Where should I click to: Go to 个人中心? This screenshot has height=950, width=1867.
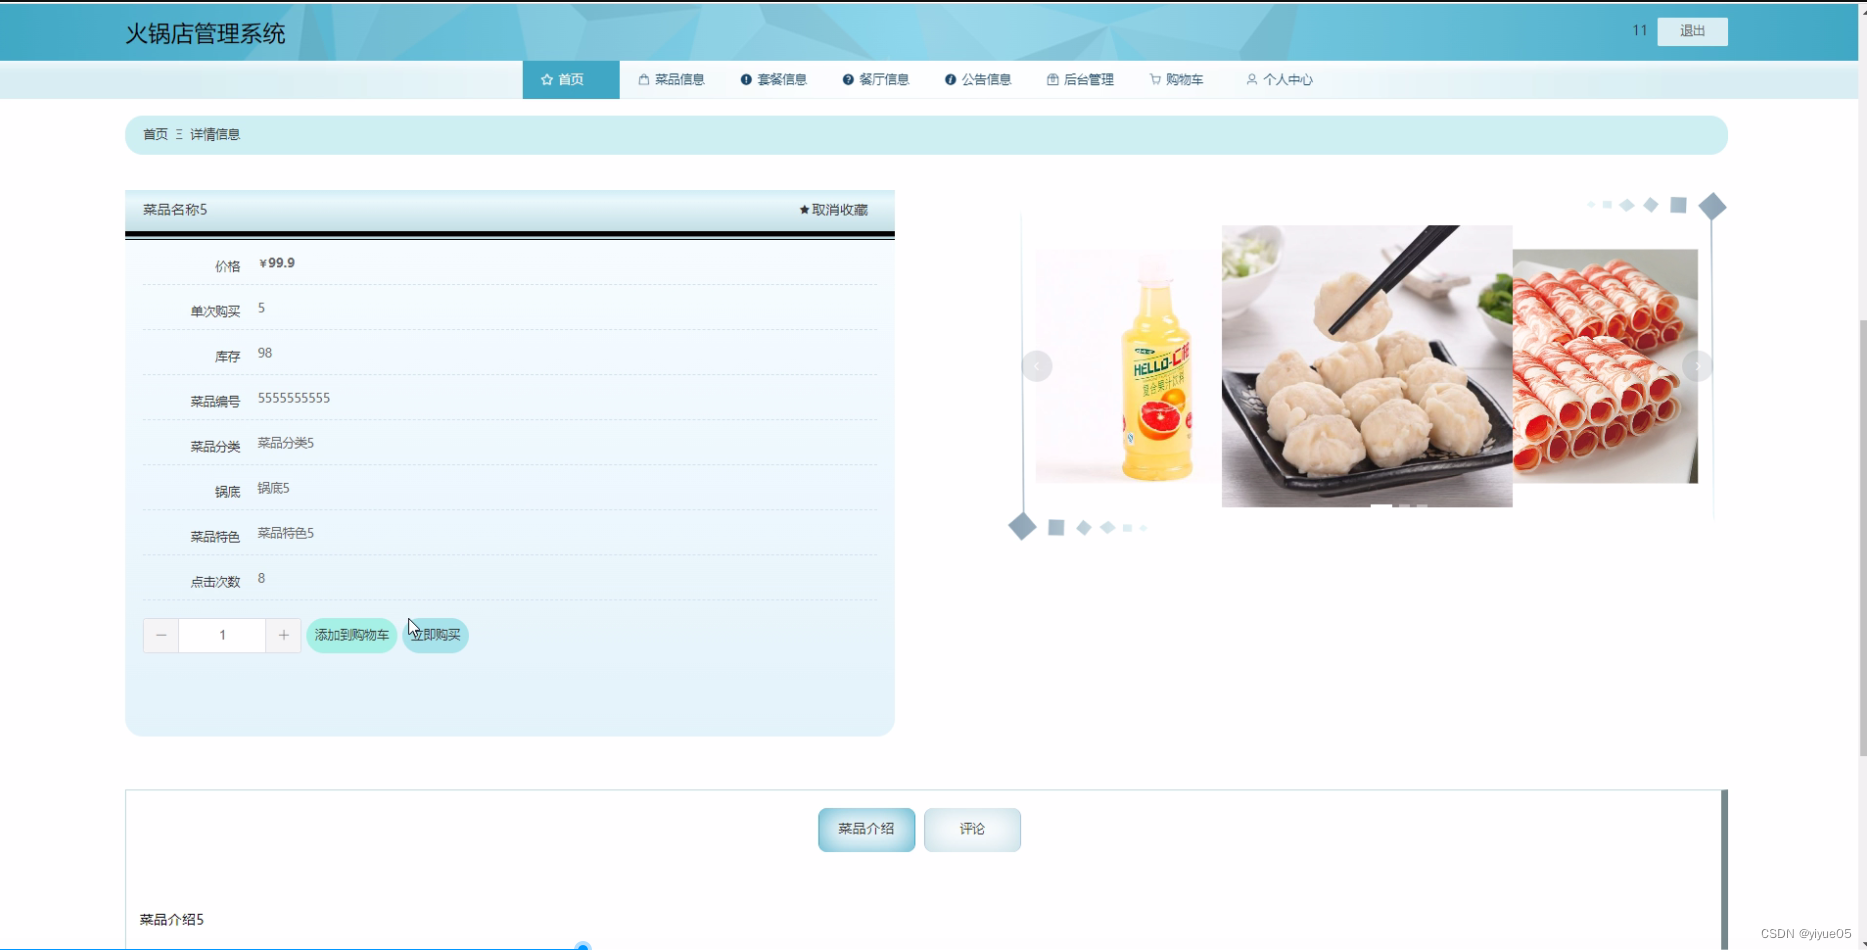(1279, 80)
